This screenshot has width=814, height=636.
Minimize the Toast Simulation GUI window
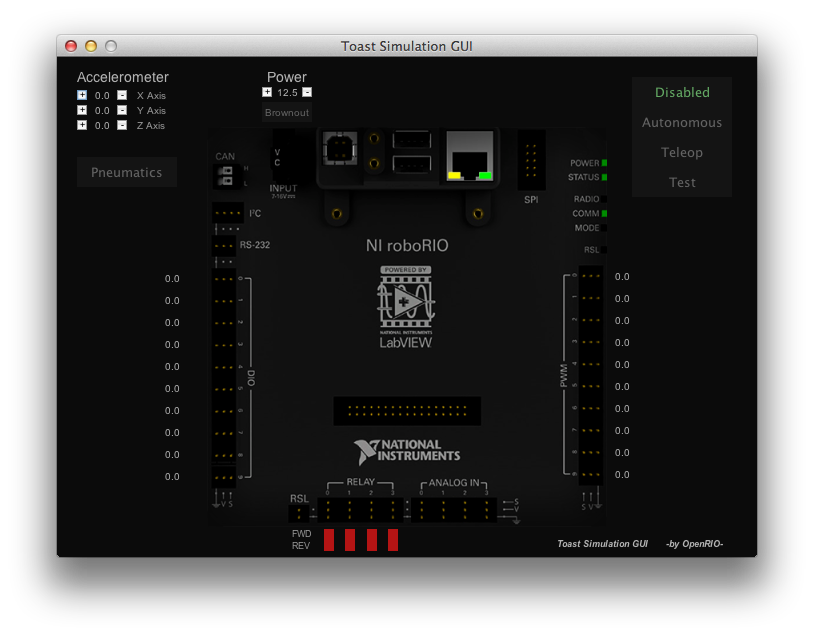(91, 46)
